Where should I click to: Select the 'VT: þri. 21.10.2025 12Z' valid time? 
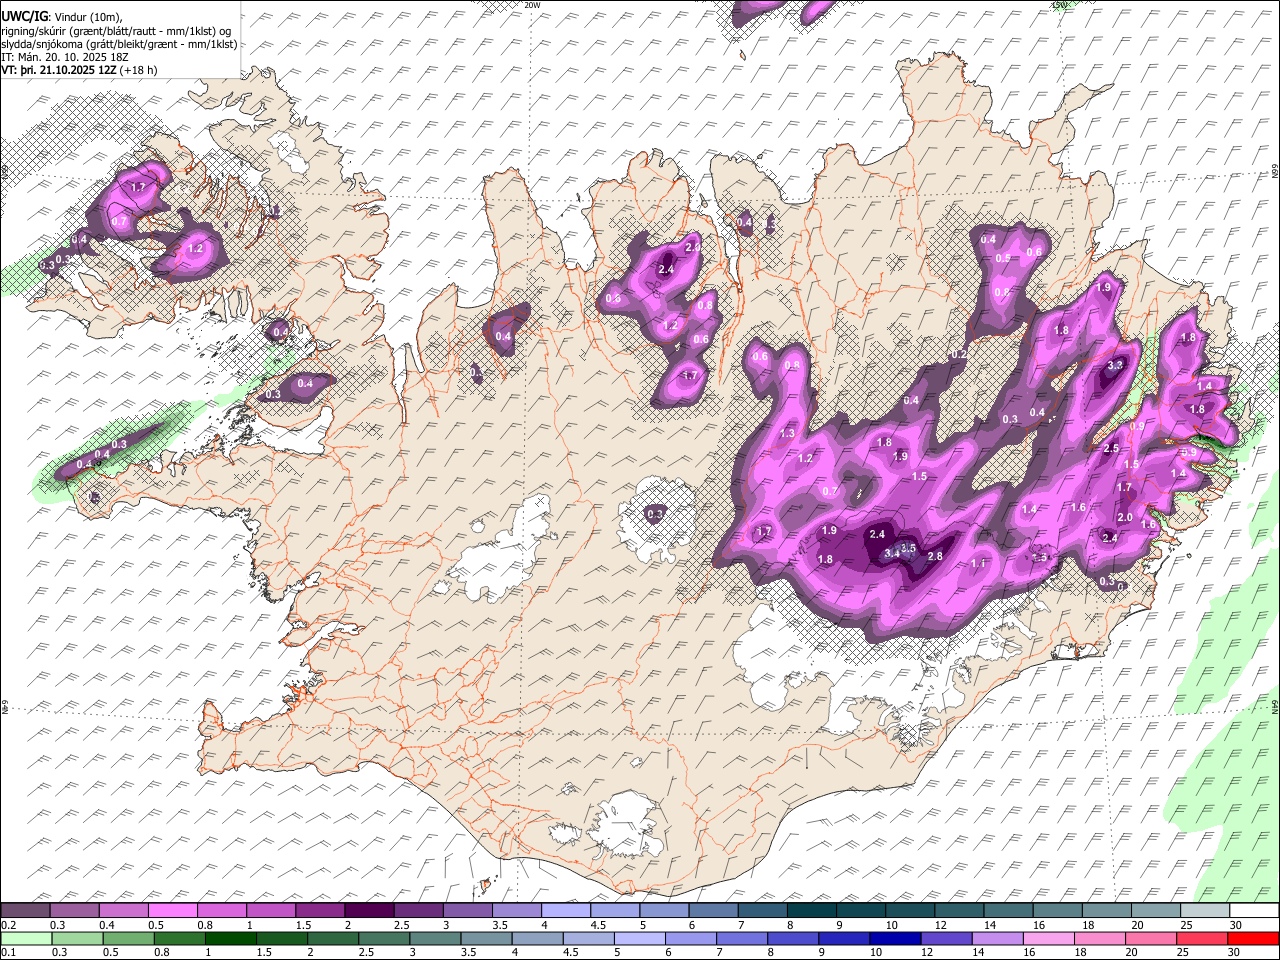[x=58, y=70]
